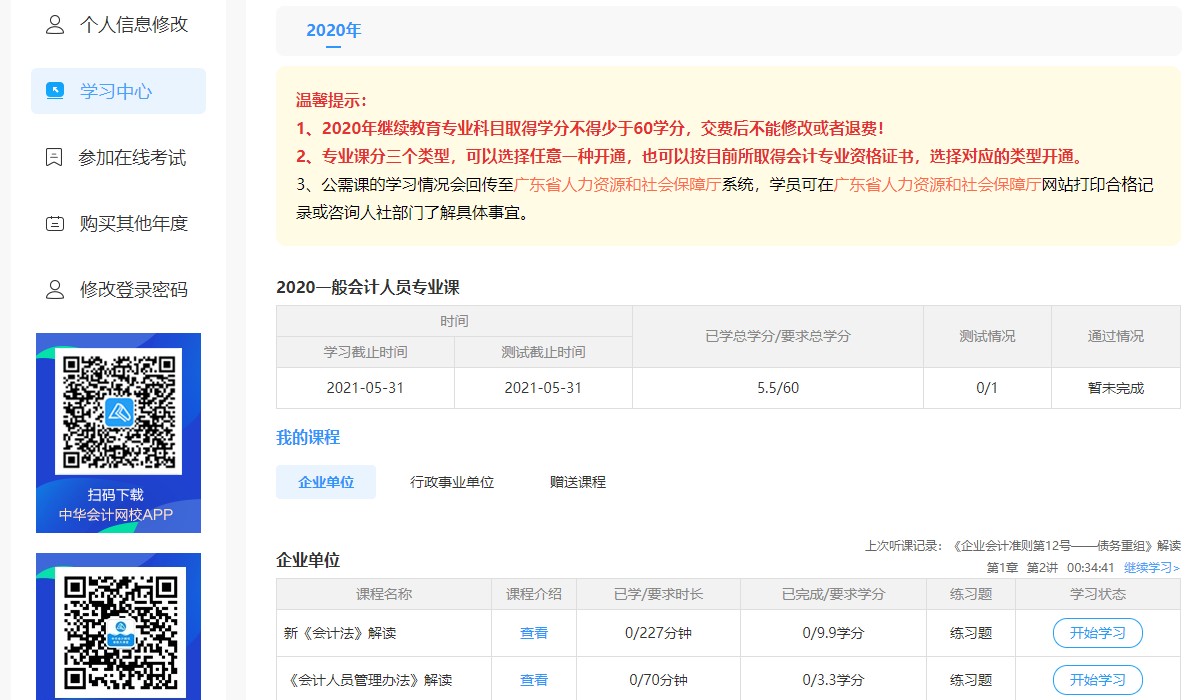Select the 赠送课程 tab
The image size is (1203, 700).
point(575,481)
